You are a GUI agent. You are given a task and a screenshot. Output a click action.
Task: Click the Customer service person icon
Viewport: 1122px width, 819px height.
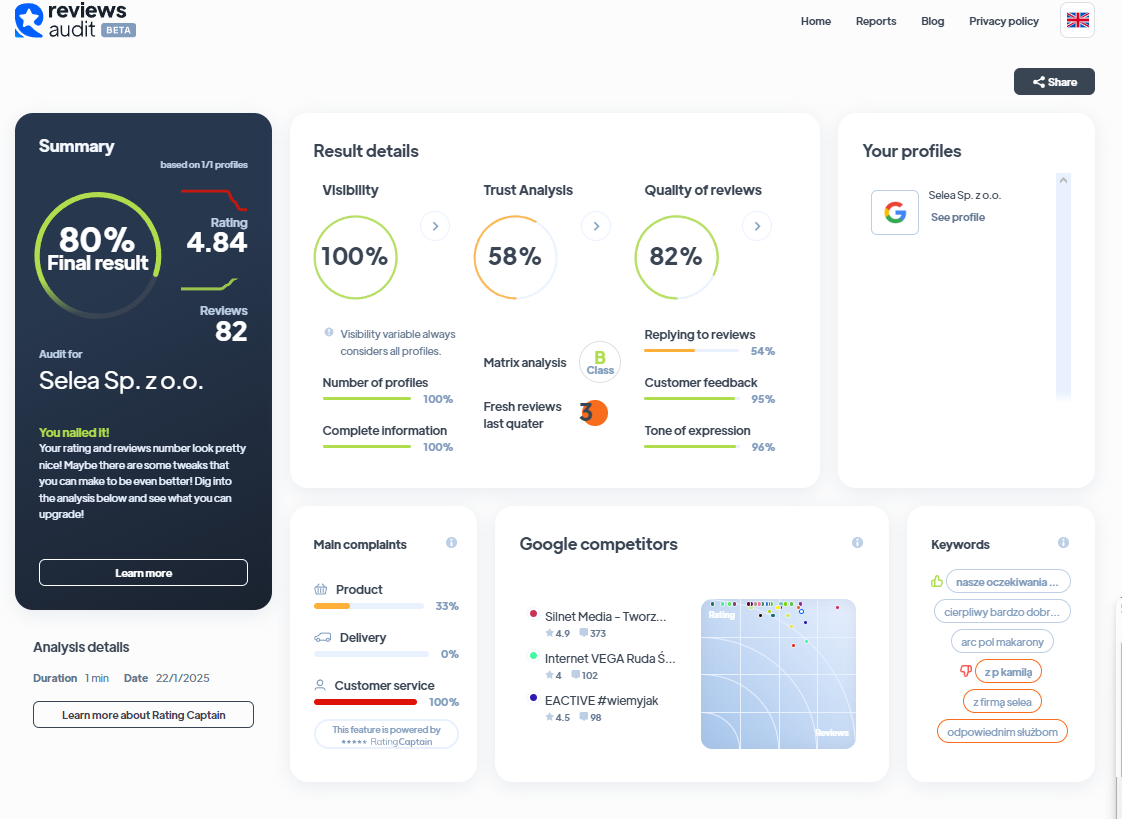coord(320,685)
